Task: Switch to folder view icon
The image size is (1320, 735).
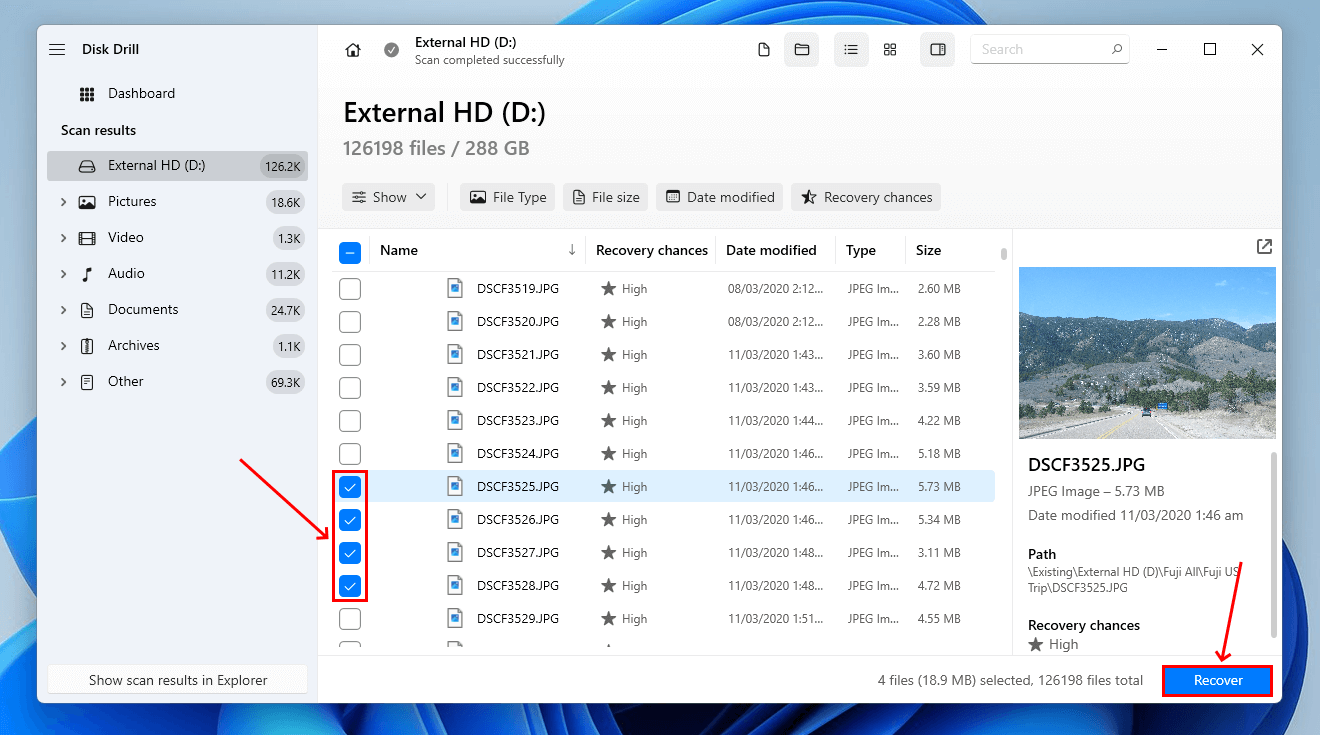Action: click(801, 50)
